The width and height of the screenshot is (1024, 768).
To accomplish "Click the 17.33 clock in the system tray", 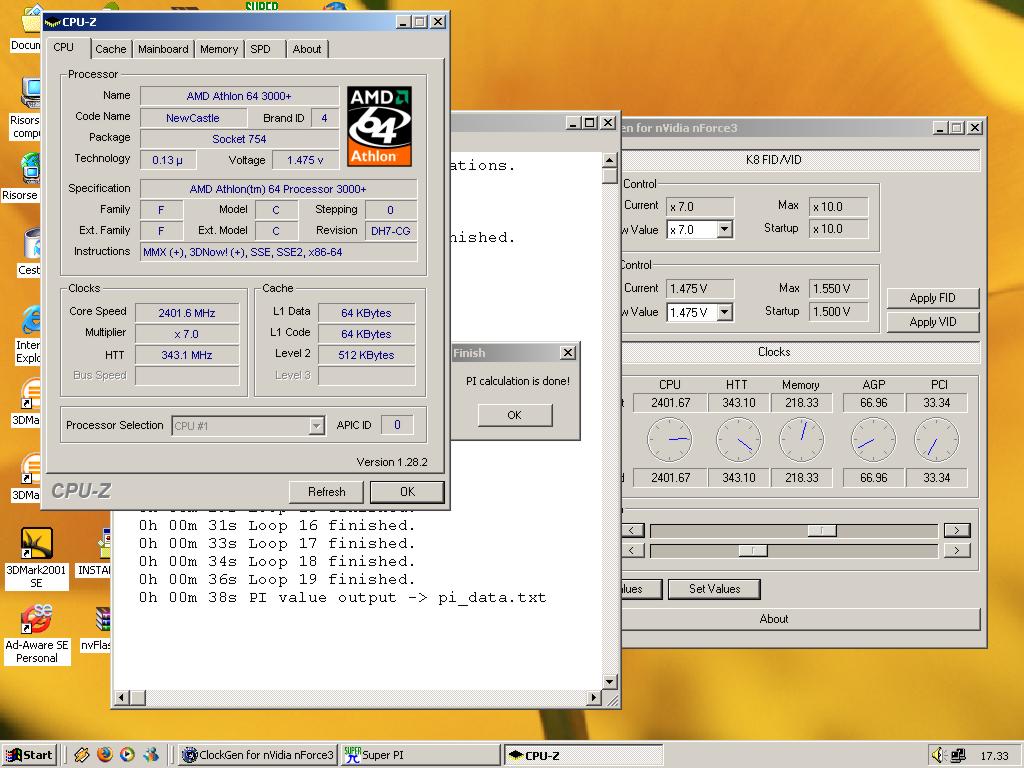I will click(x=994, y=756).
